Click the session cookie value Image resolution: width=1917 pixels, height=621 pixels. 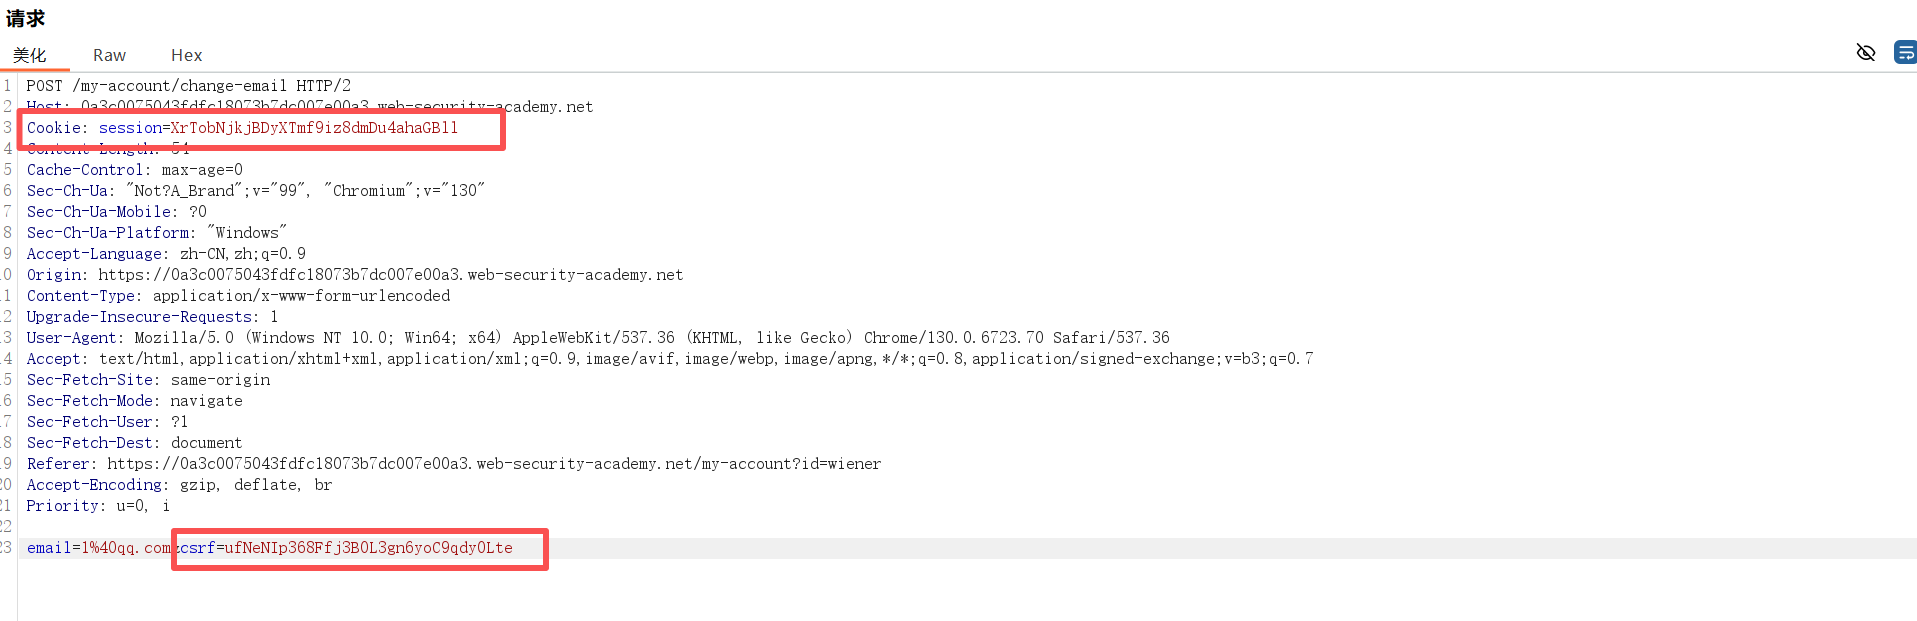[x=314, y=128]
